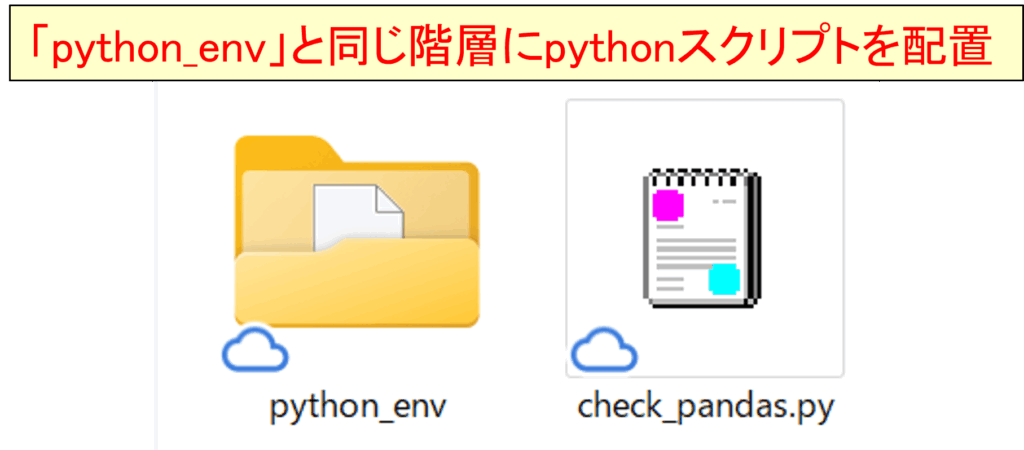
Task: Click the cyan square on the notepad icon
Action: 724,280
